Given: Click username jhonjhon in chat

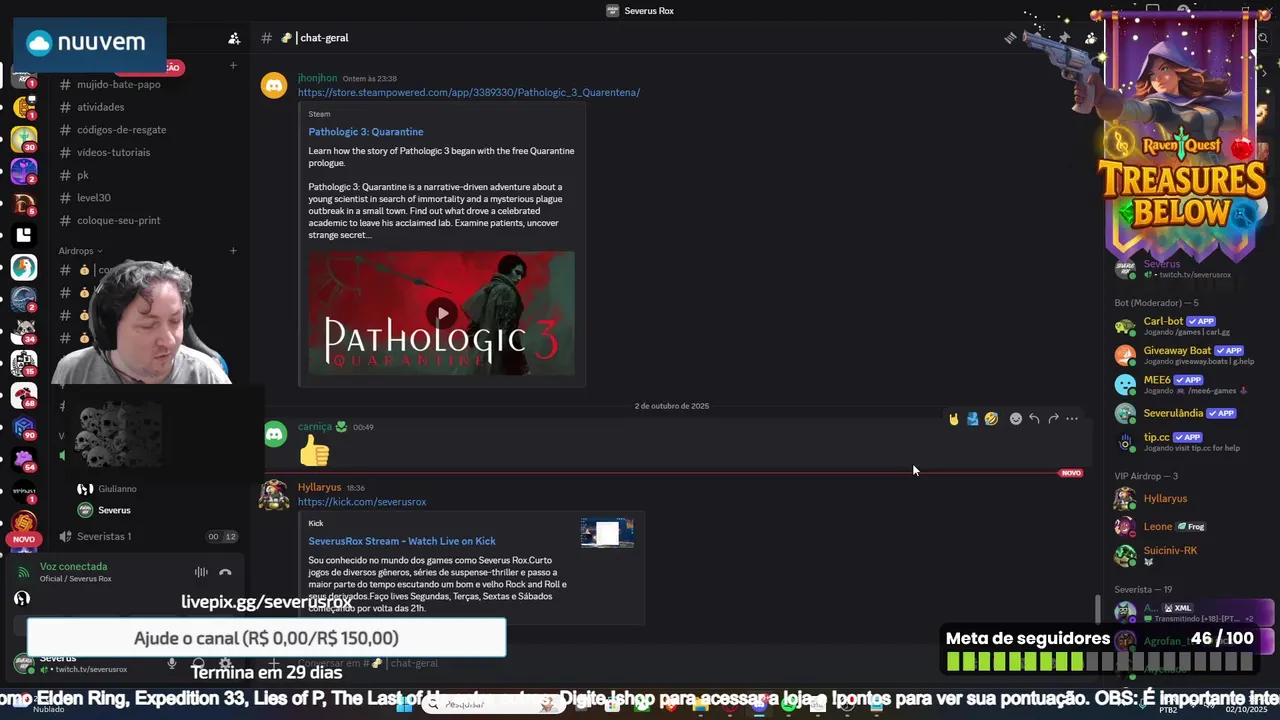Looking at the screenshot, I should tap(317, 78).
